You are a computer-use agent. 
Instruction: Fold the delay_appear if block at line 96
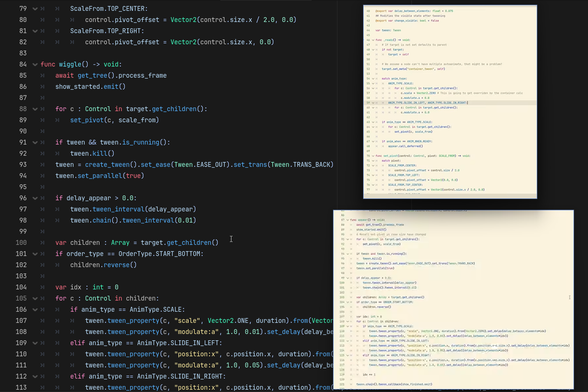pyautogui.click(x=35, y=198)
